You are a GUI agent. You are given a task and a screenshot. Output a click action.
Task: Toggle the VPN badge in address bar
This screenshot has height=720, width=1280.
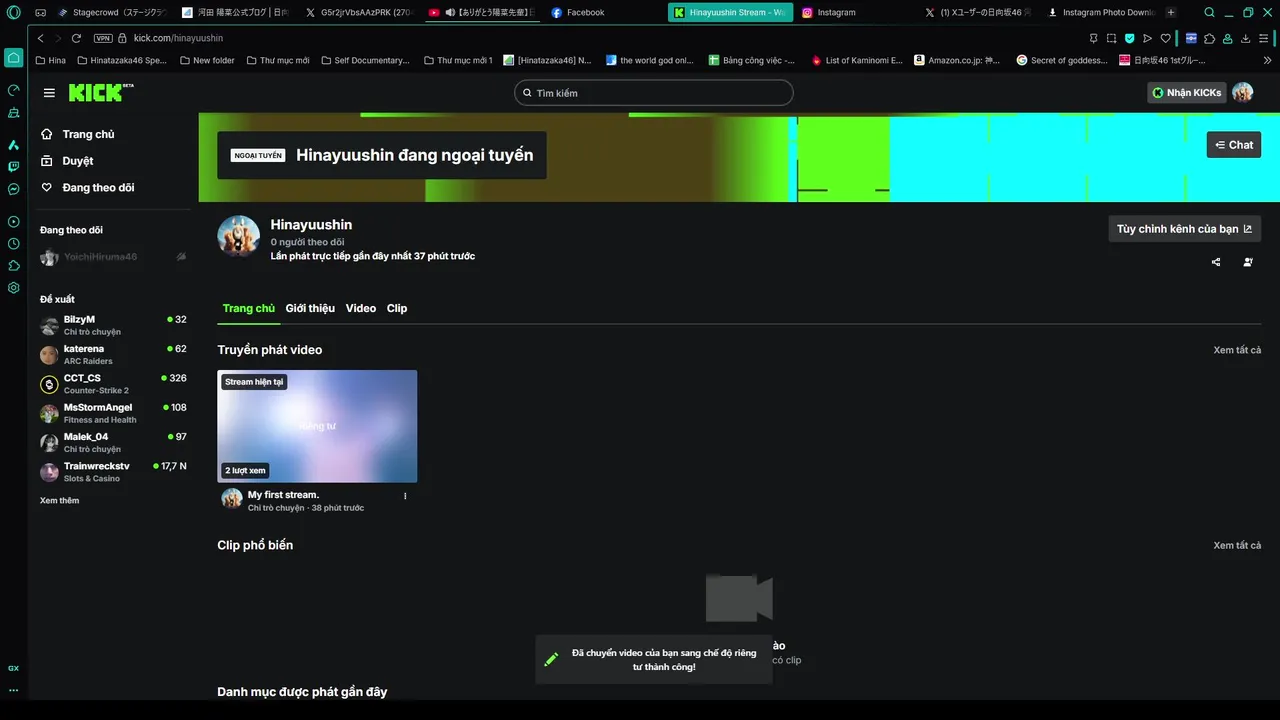click(x=102, y=38)
